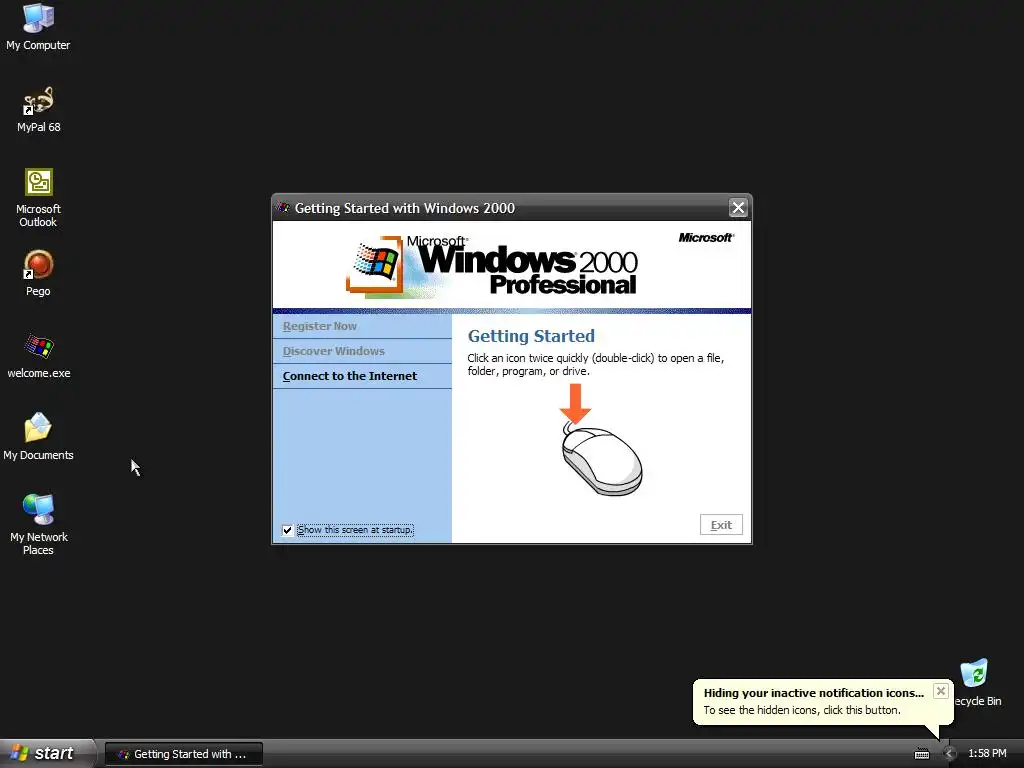Click the Getting Started taskbar button
The height and width of the screenshot is (768, 1024).
[x=184, y=754]
